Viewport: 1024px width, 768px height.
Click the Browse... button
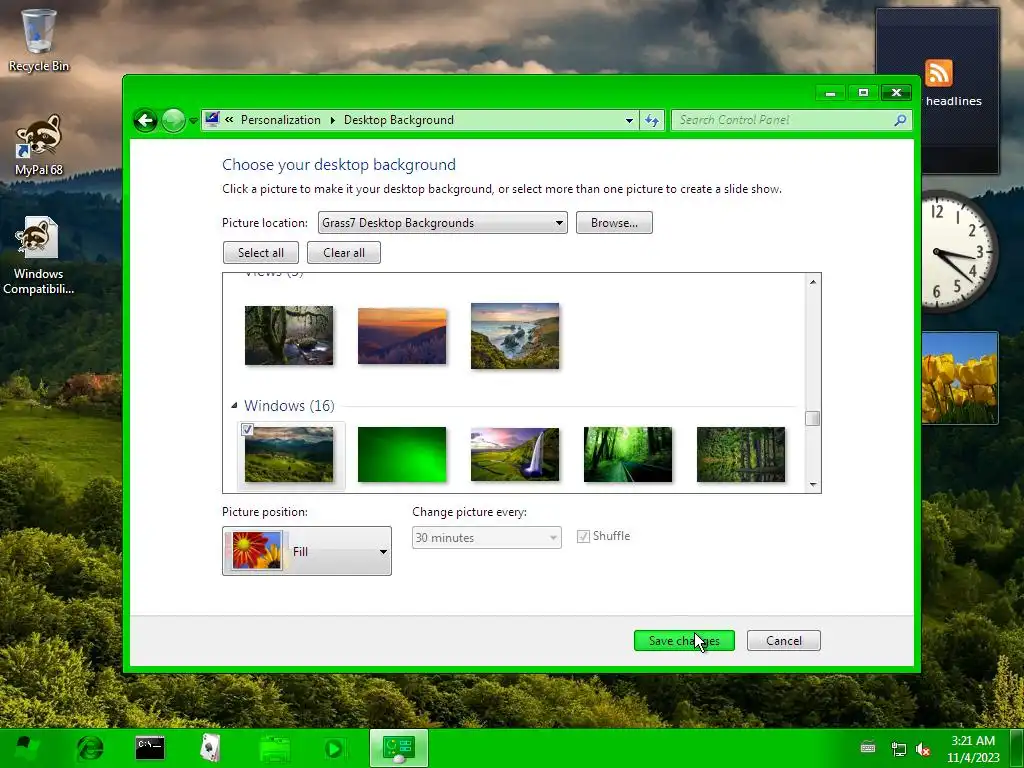coord(614,223)
